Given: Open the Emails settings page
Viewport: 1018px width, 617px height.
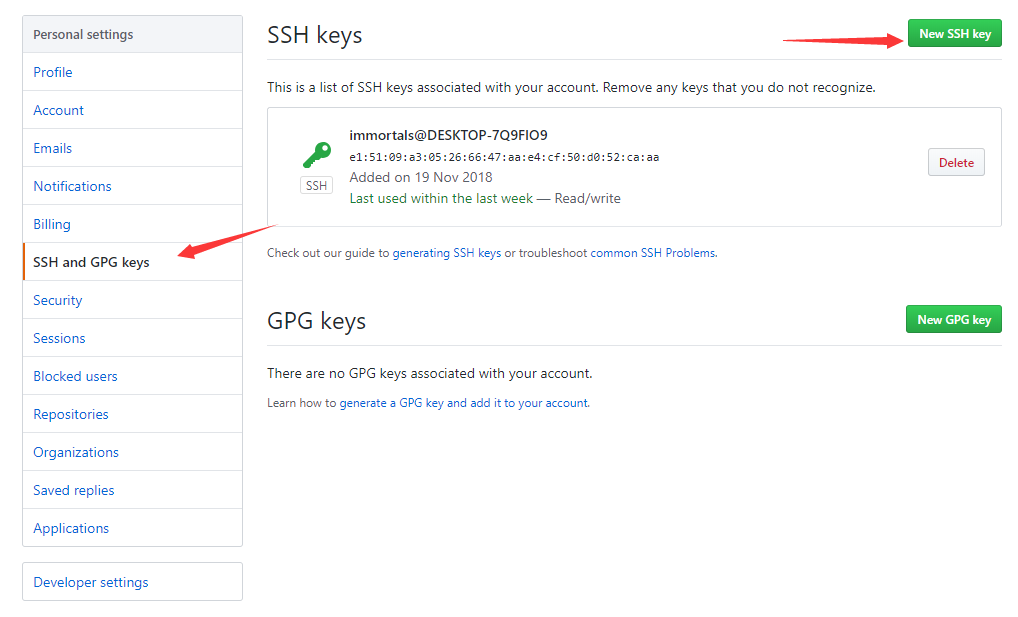Looking at the screenshot, I should click(x=53, y=148).
